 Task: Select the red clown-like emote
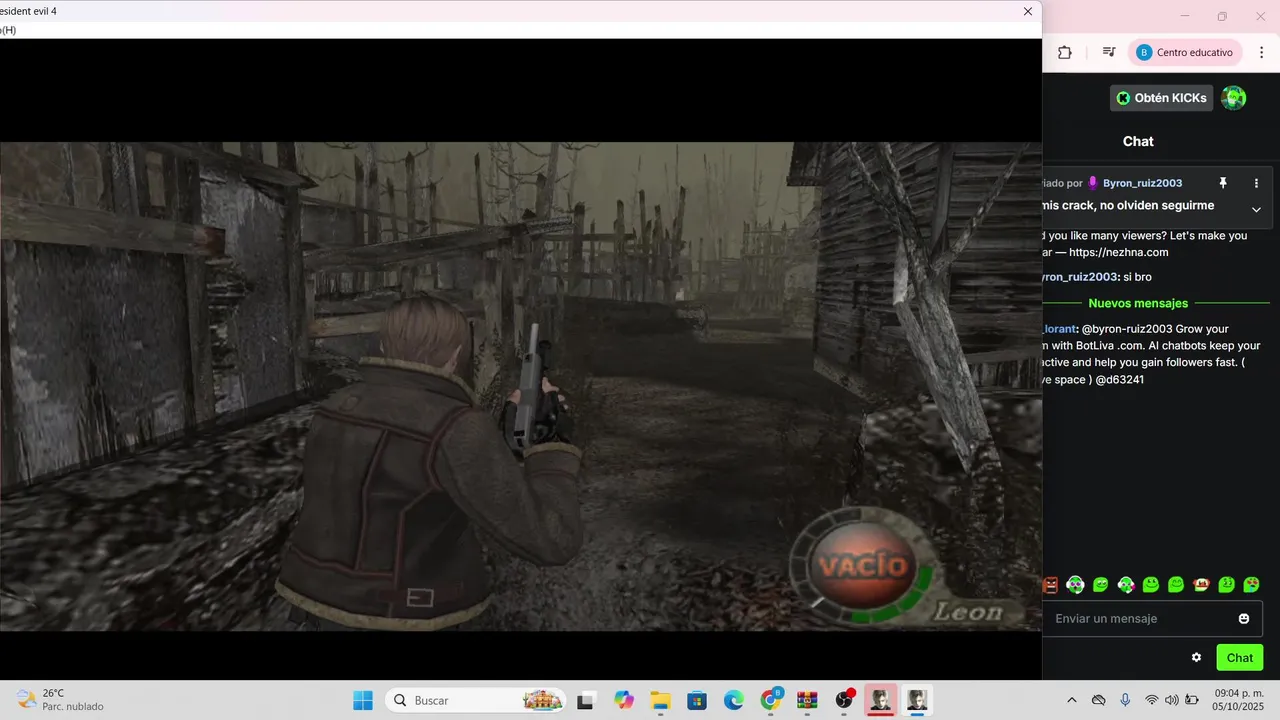(1201, 585)
